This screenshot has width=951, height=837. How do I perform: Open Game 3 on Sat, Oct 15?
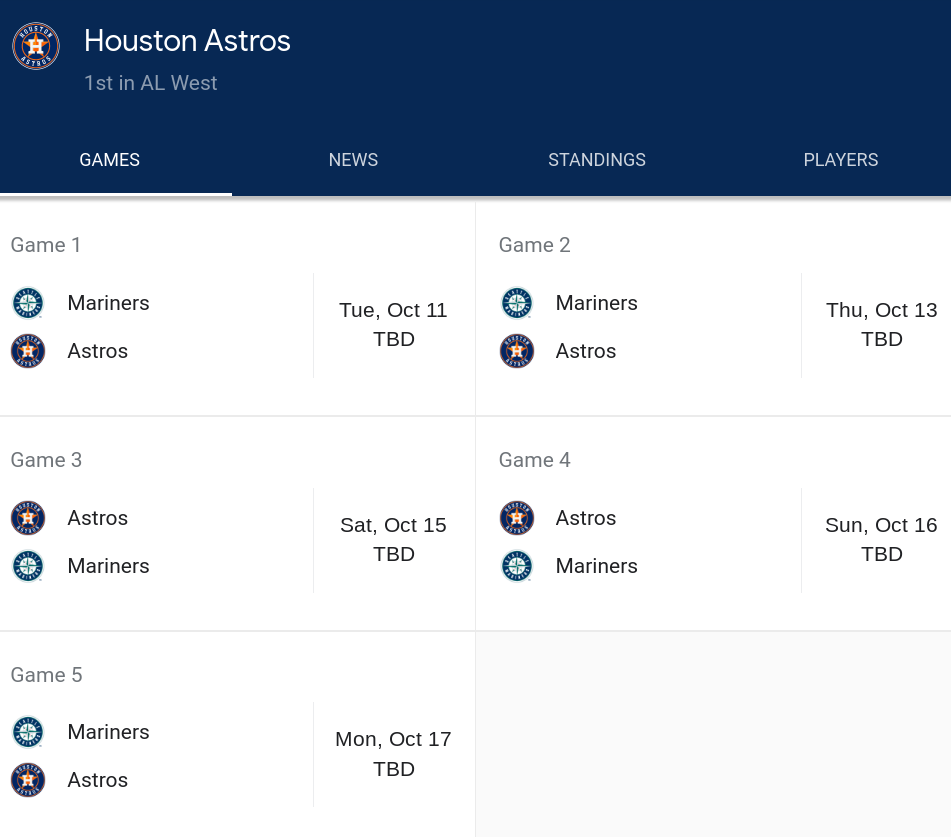[393, 540]
